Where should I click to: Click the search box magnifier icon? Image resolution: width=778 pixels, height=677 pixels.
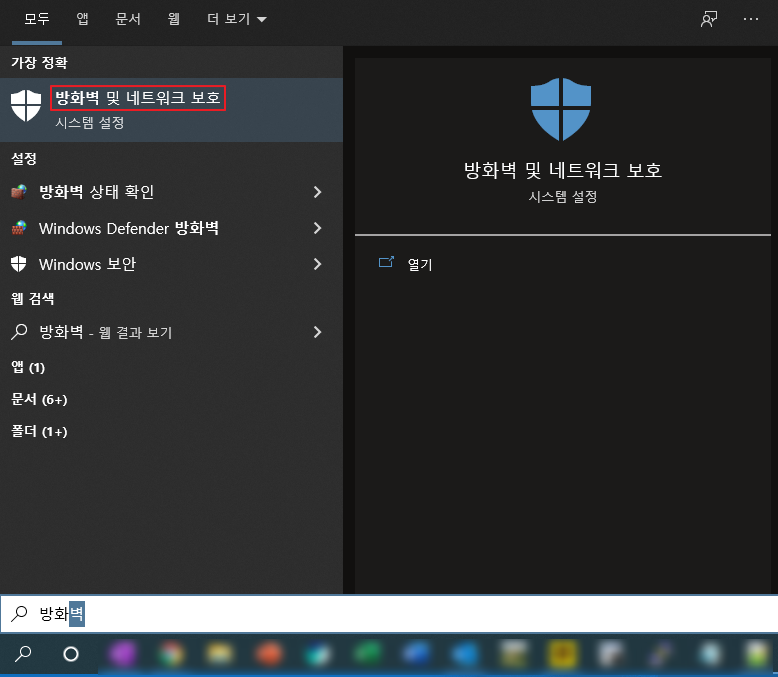pyautogui.click(x=19, y=614)
